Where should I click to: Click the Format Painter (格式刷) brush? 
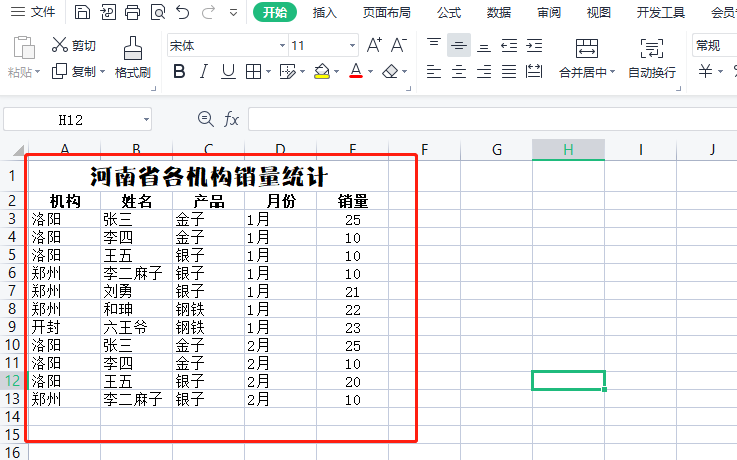[x=133, y=48]
